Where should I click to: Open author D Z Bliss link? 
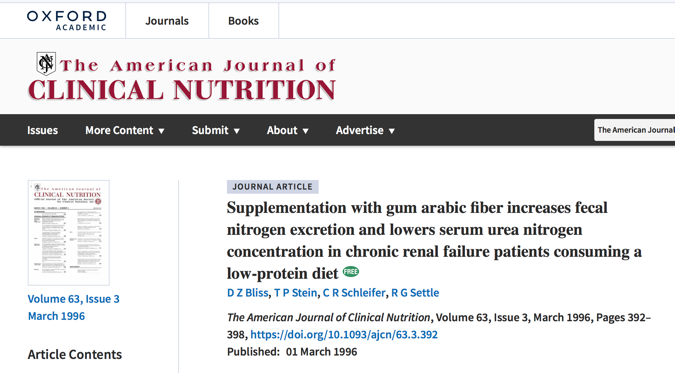click(x=248, y=293)
